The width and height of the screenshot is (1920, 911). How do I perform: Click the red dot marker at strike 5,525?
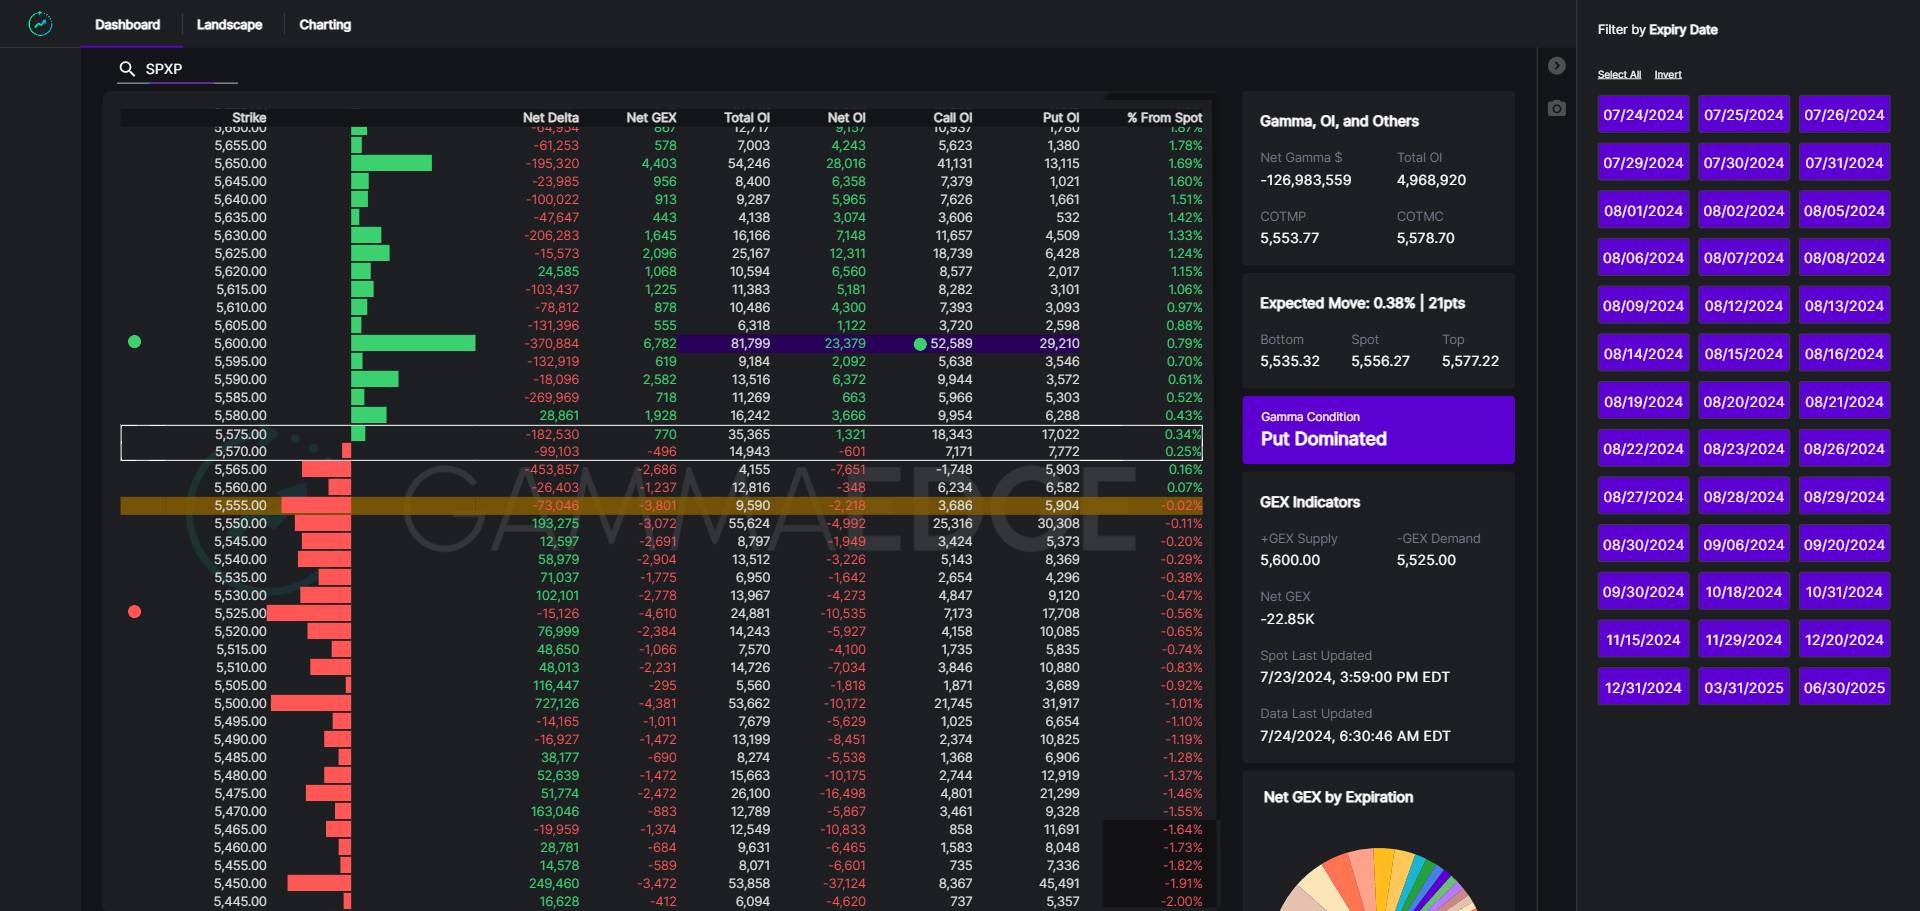pos(135,612)
